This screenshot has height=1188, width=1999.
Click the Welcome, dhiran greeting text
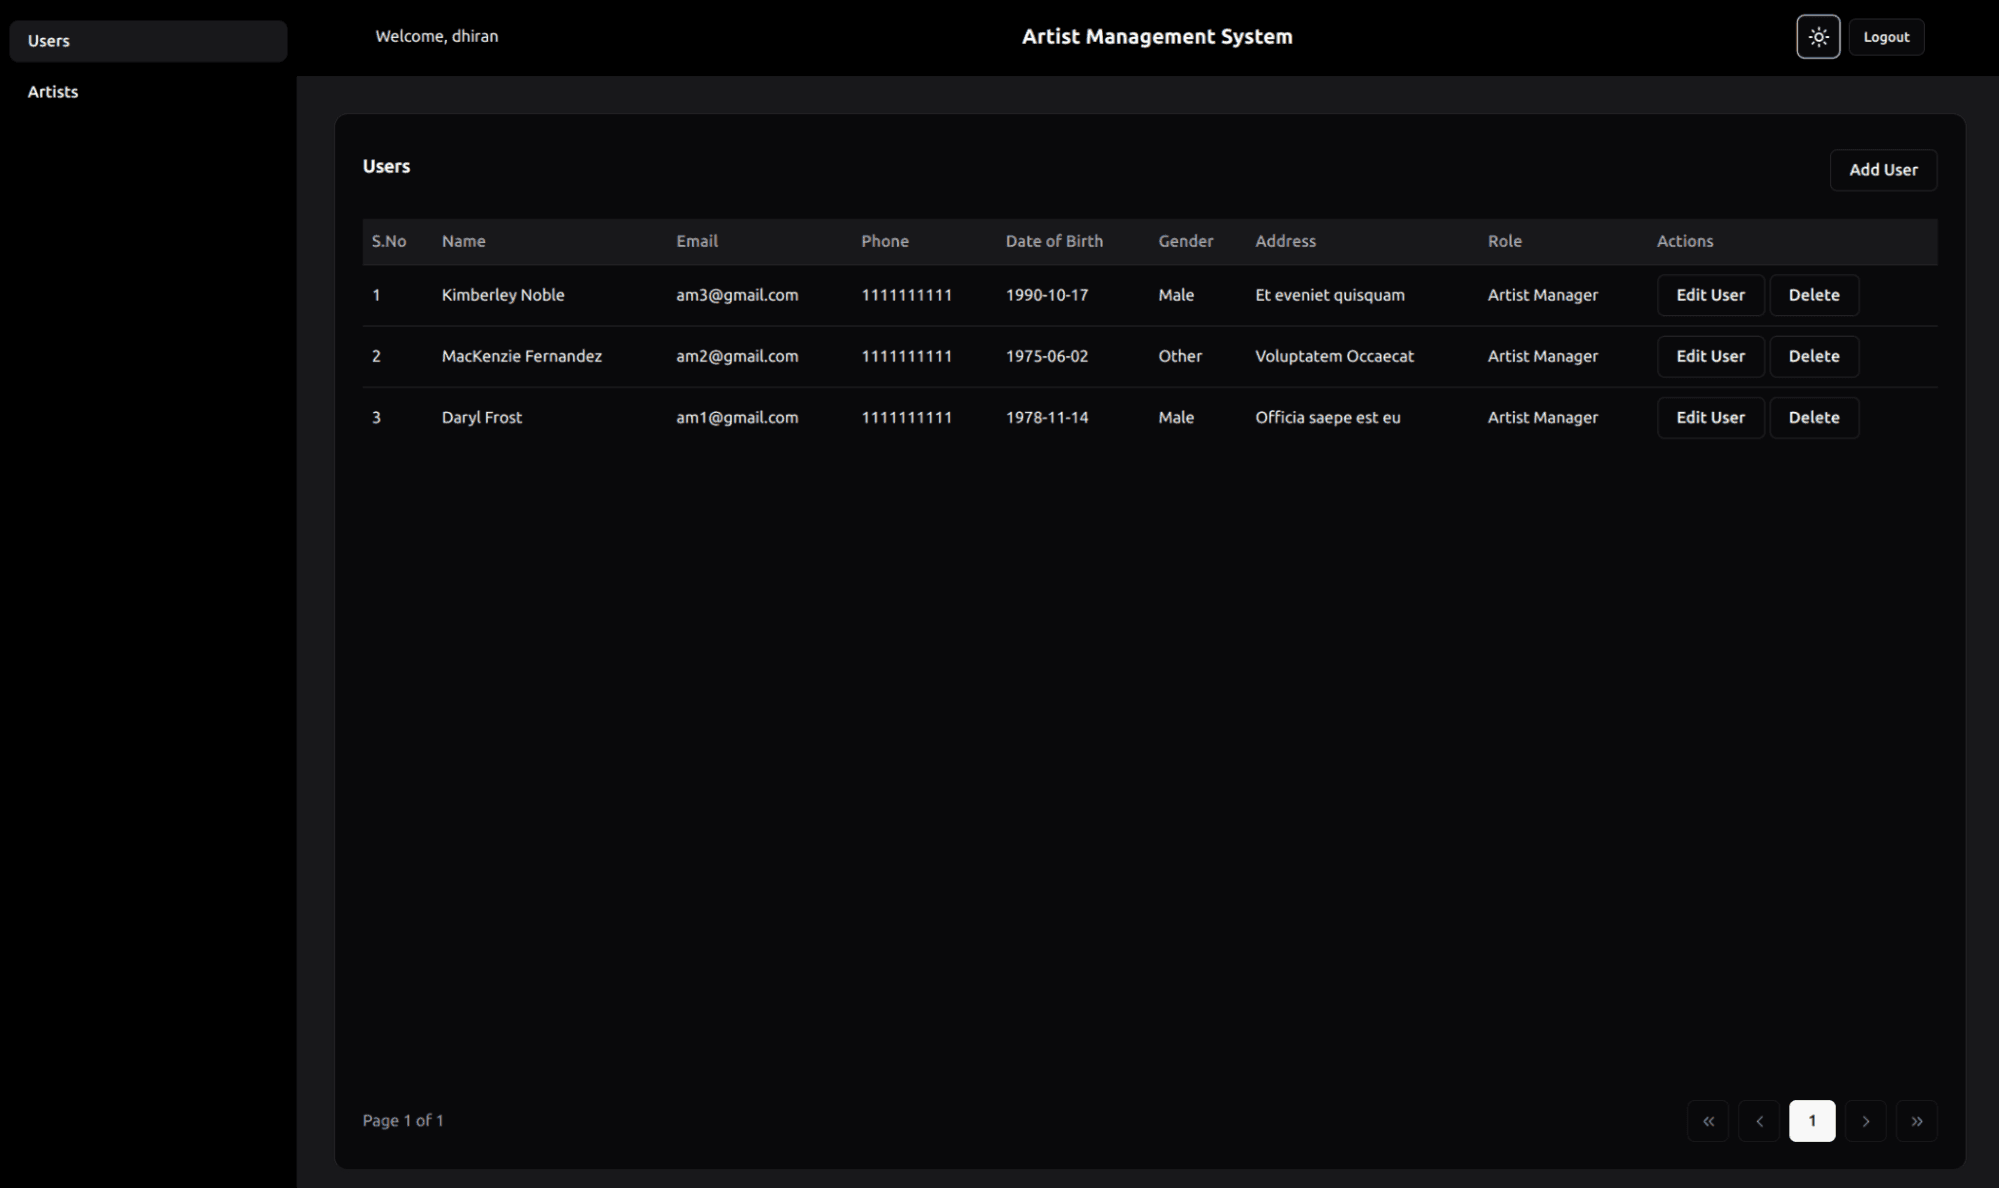(436, 36)
